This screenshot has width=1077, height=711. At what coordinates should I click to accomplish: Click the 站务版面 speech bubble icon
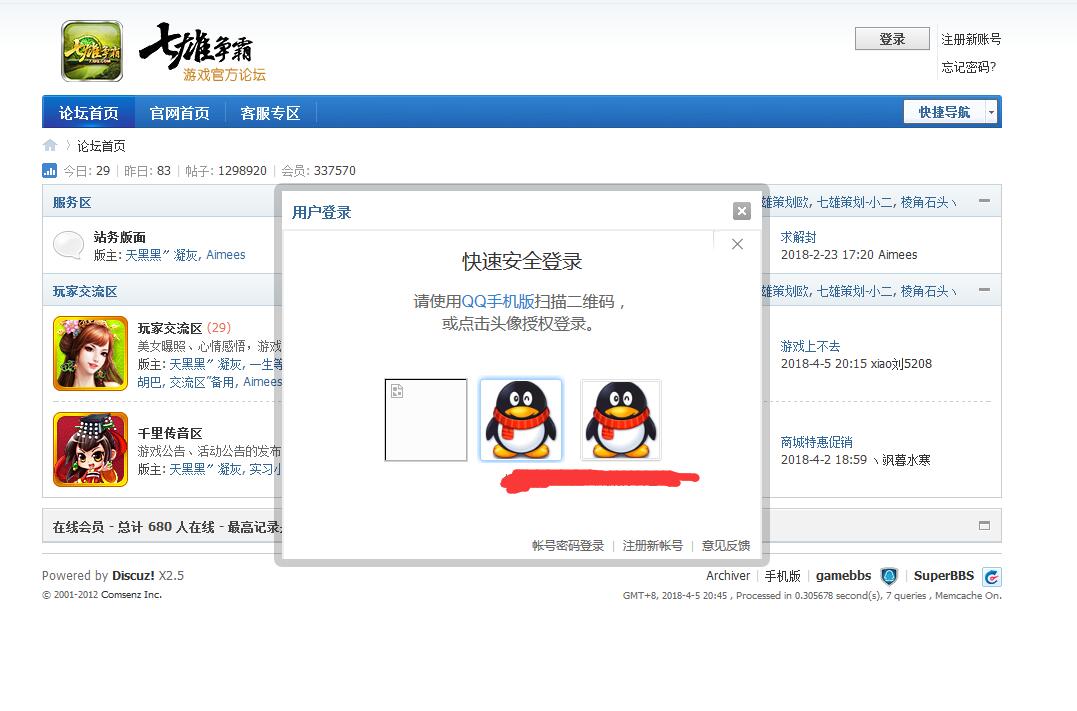69,245
